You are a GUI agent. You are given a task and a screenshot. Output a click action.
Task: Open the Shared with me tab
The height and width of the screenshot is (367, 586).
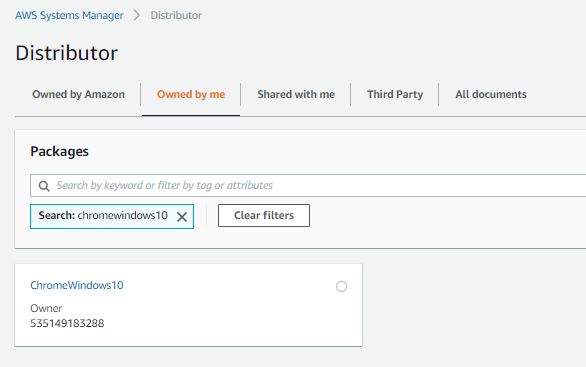tap(296, 95)
